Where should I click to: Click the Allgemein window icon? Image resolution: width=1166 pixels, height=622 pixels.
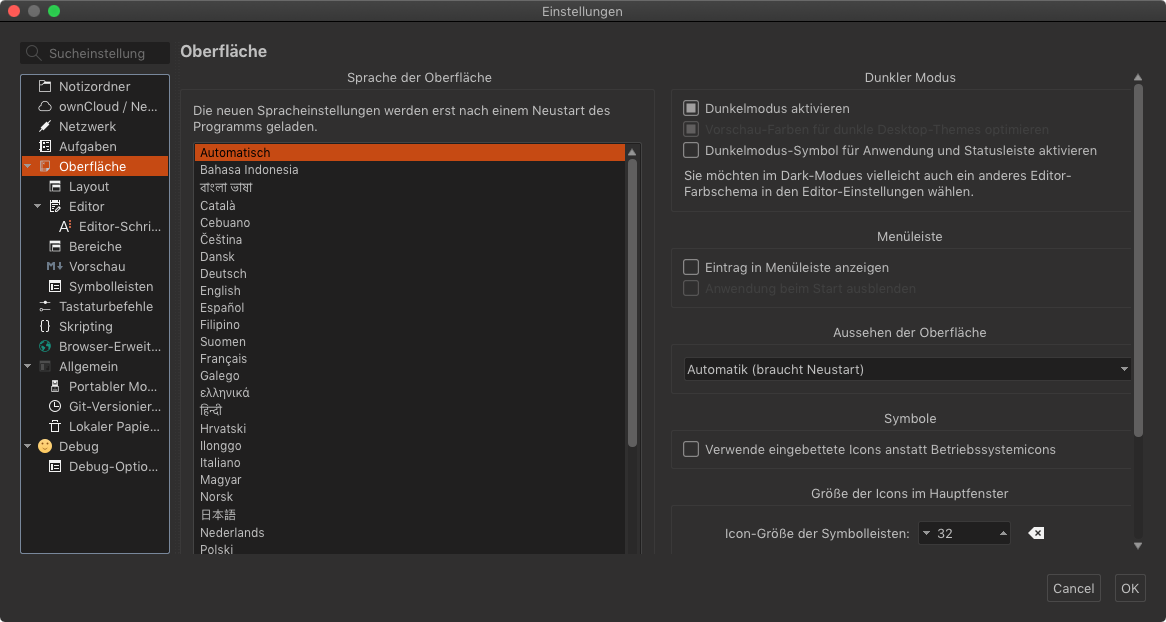coord(45,367)
